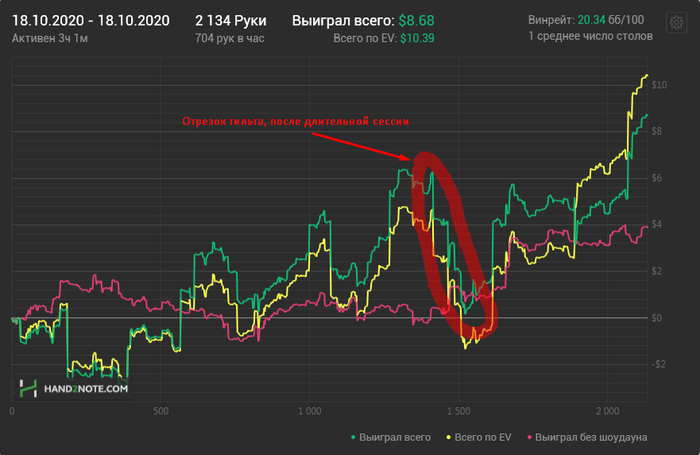Screen dimensions: 700x455
Task: Click the green 'Выиграл всего' legend dot
Action: click(x=353, y=438)
